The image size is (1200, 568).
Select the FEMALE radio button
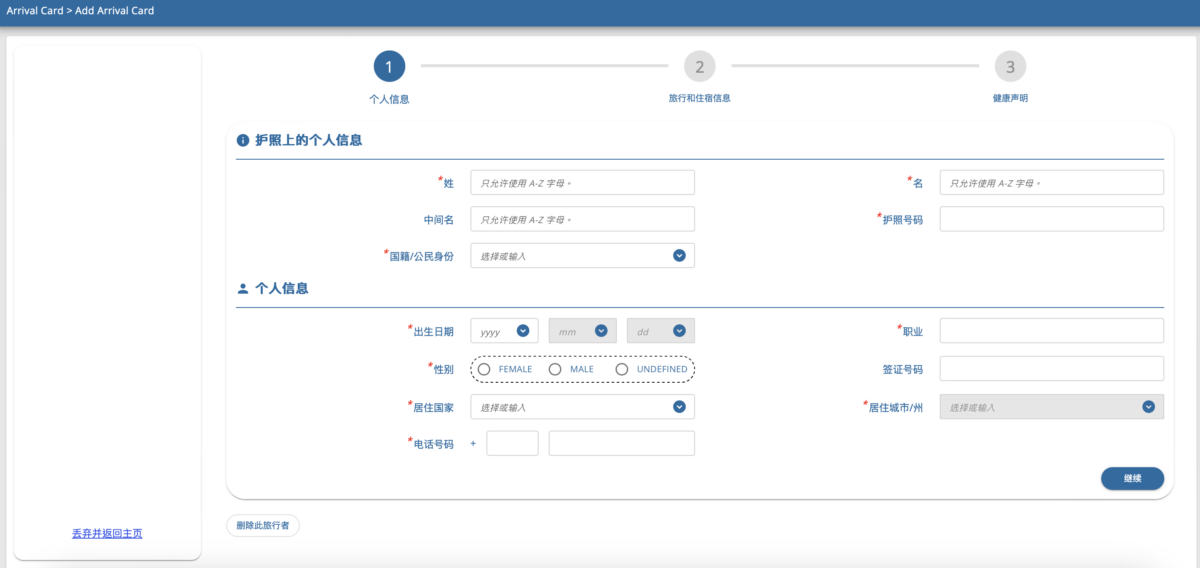tap(484, 369)
